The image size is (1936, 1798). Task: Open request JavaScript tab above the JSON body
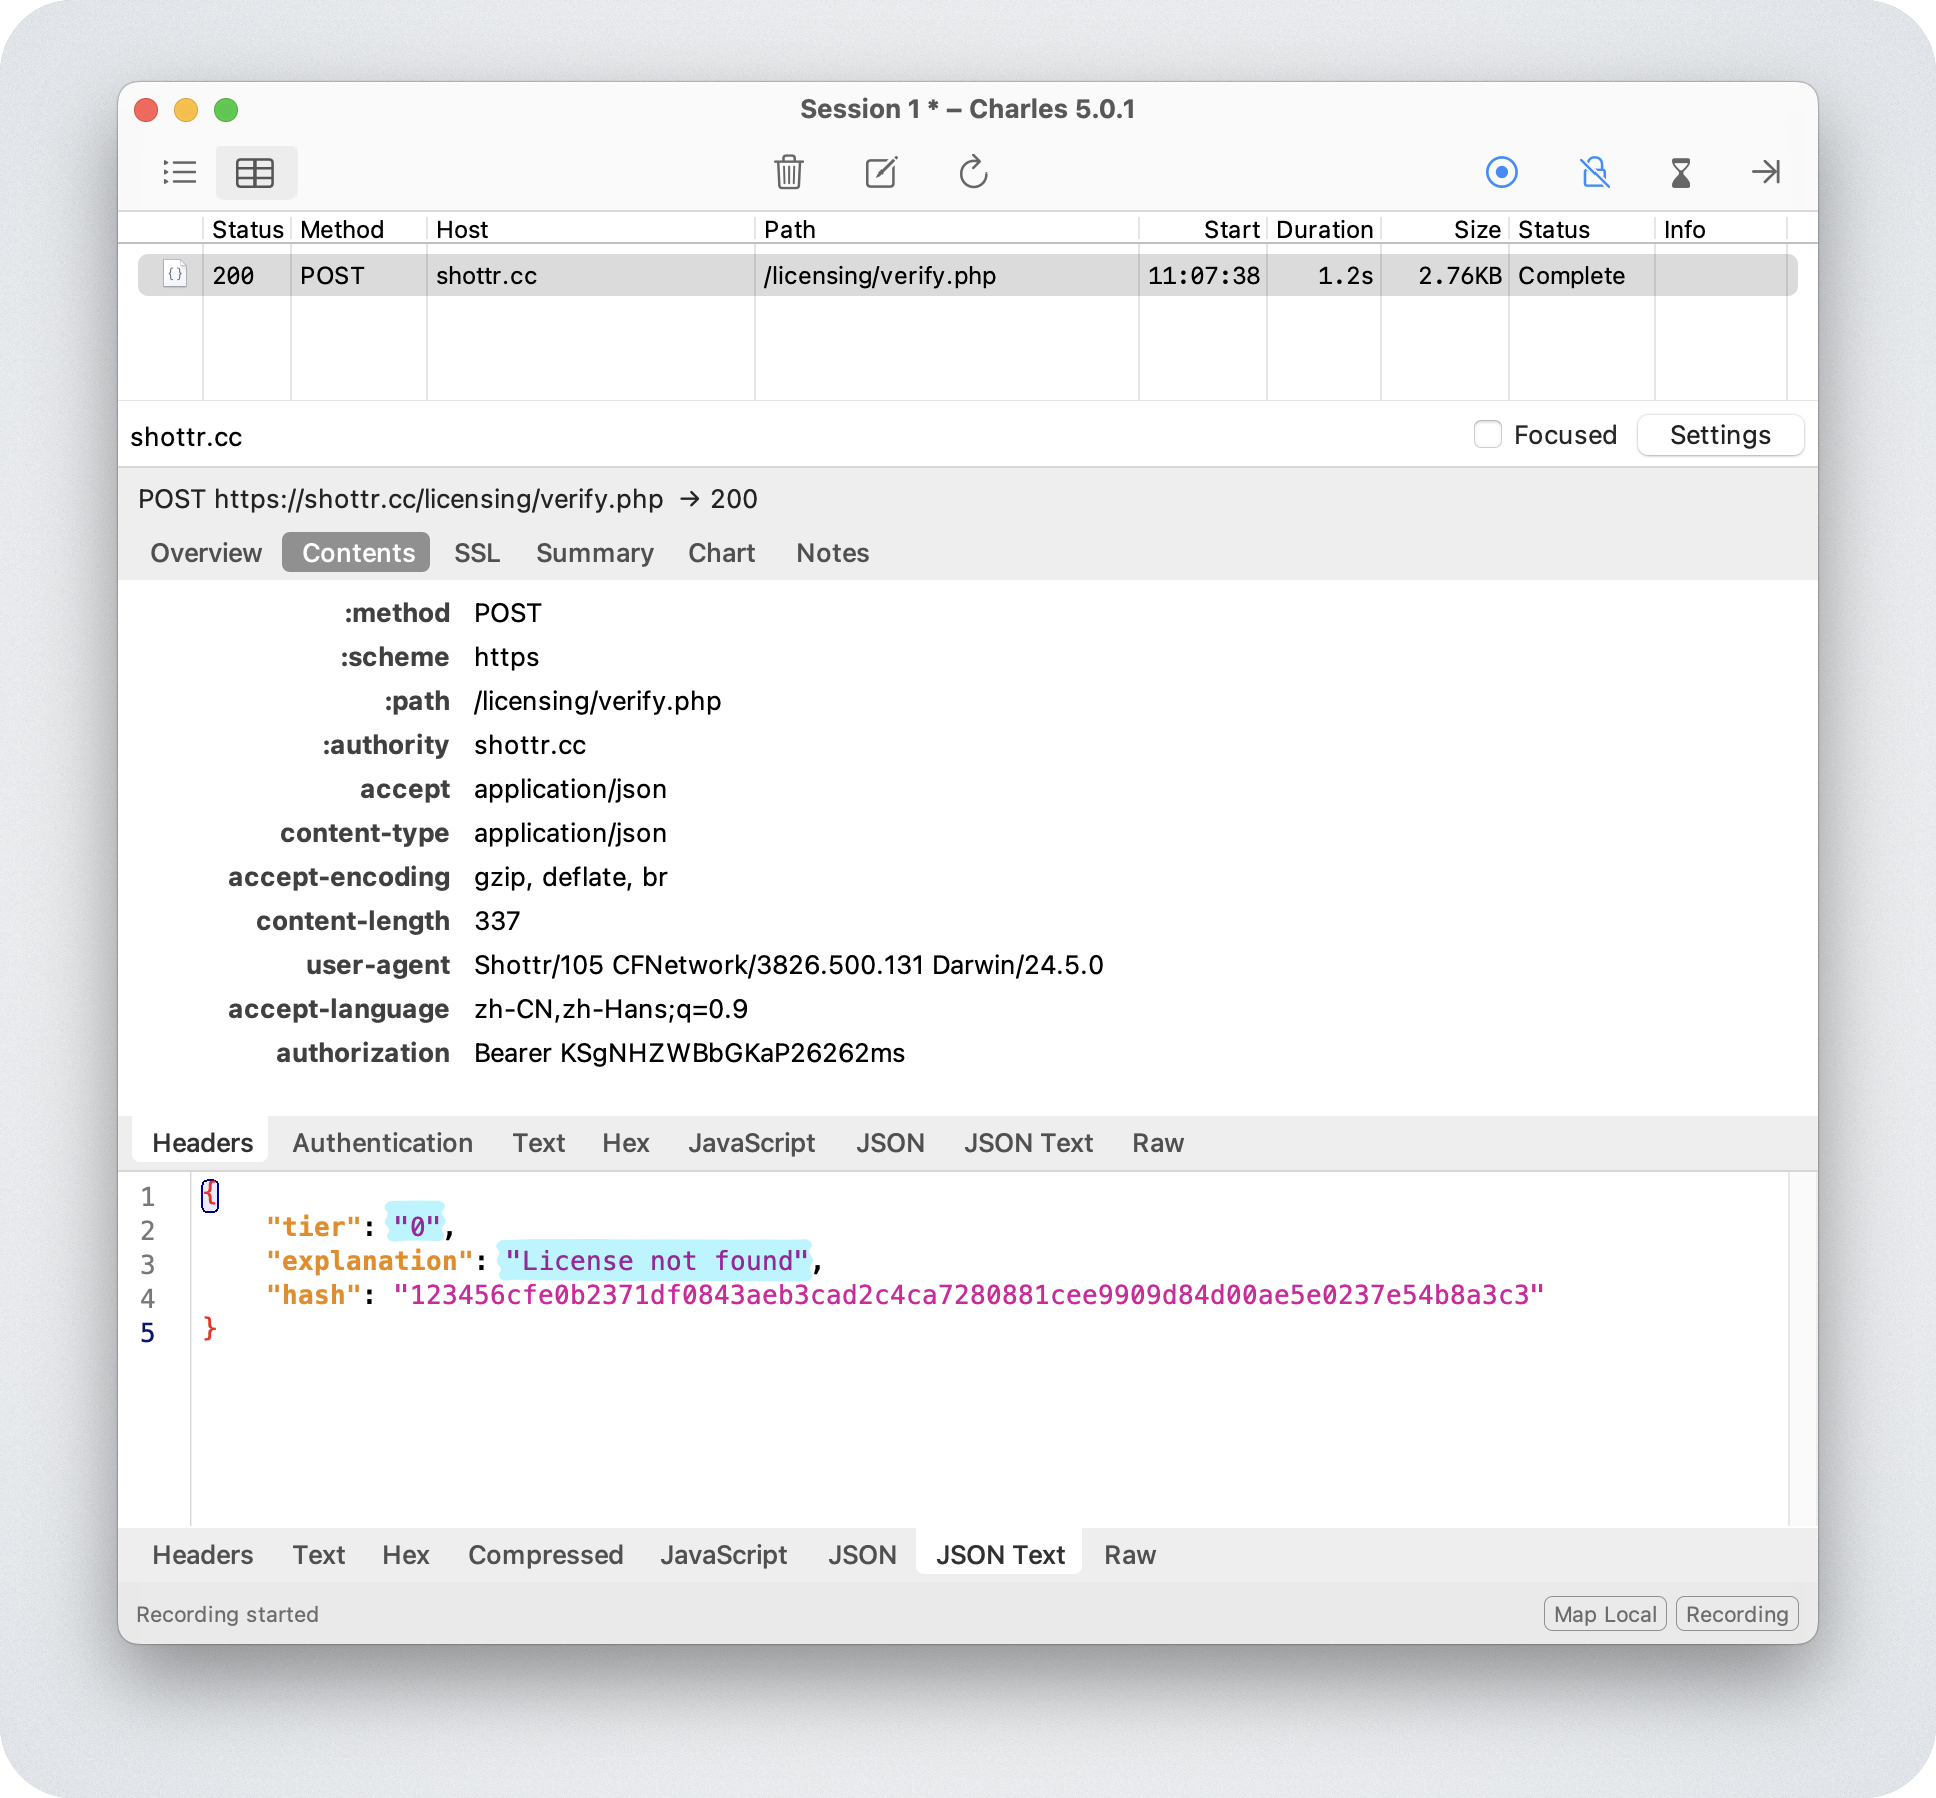[x=752, y=1143]
